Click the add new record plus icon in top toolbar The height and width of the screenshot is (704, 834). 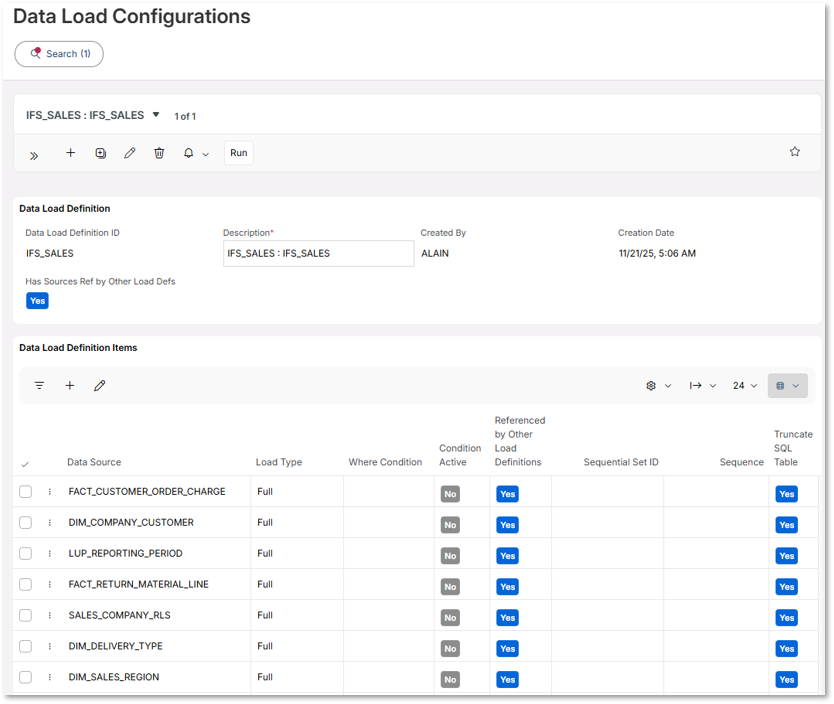pos(70,153)
